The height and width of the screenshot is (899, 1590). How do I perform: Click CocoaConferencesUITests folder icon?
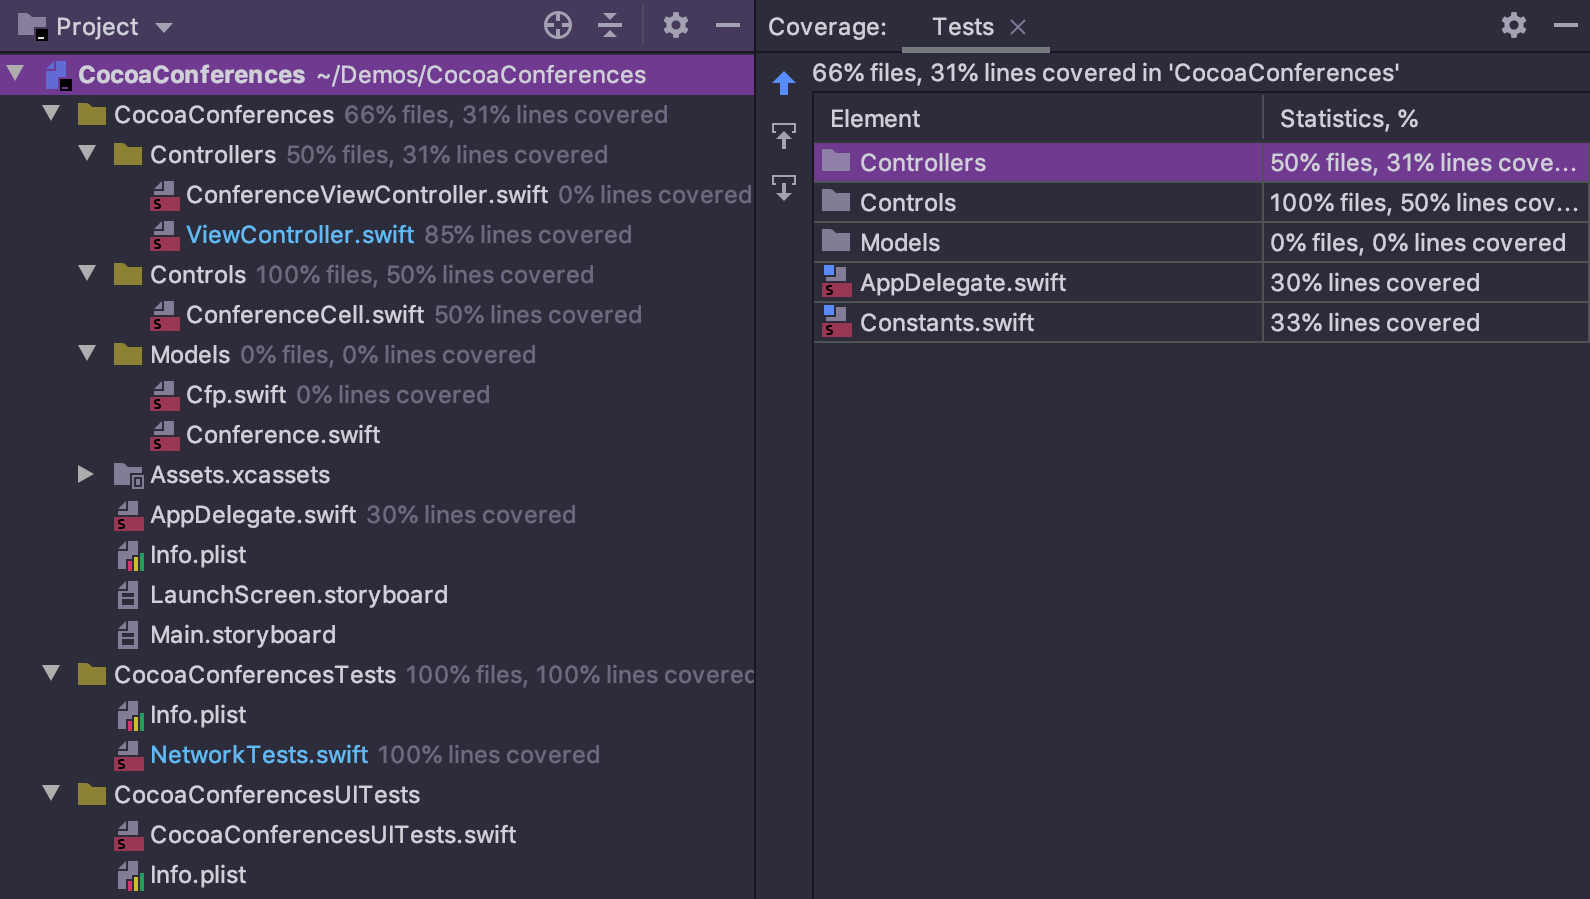point(92,794)
